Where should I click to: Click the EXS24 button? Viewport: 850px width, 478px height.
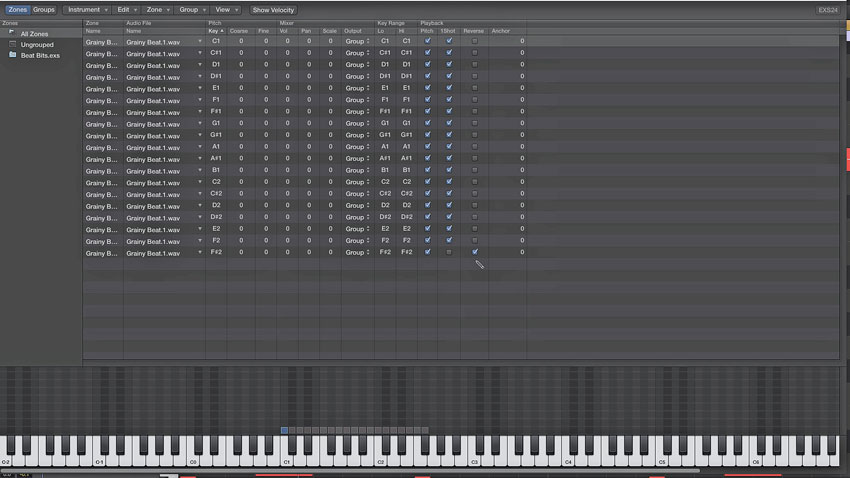(x=828, y=10)
